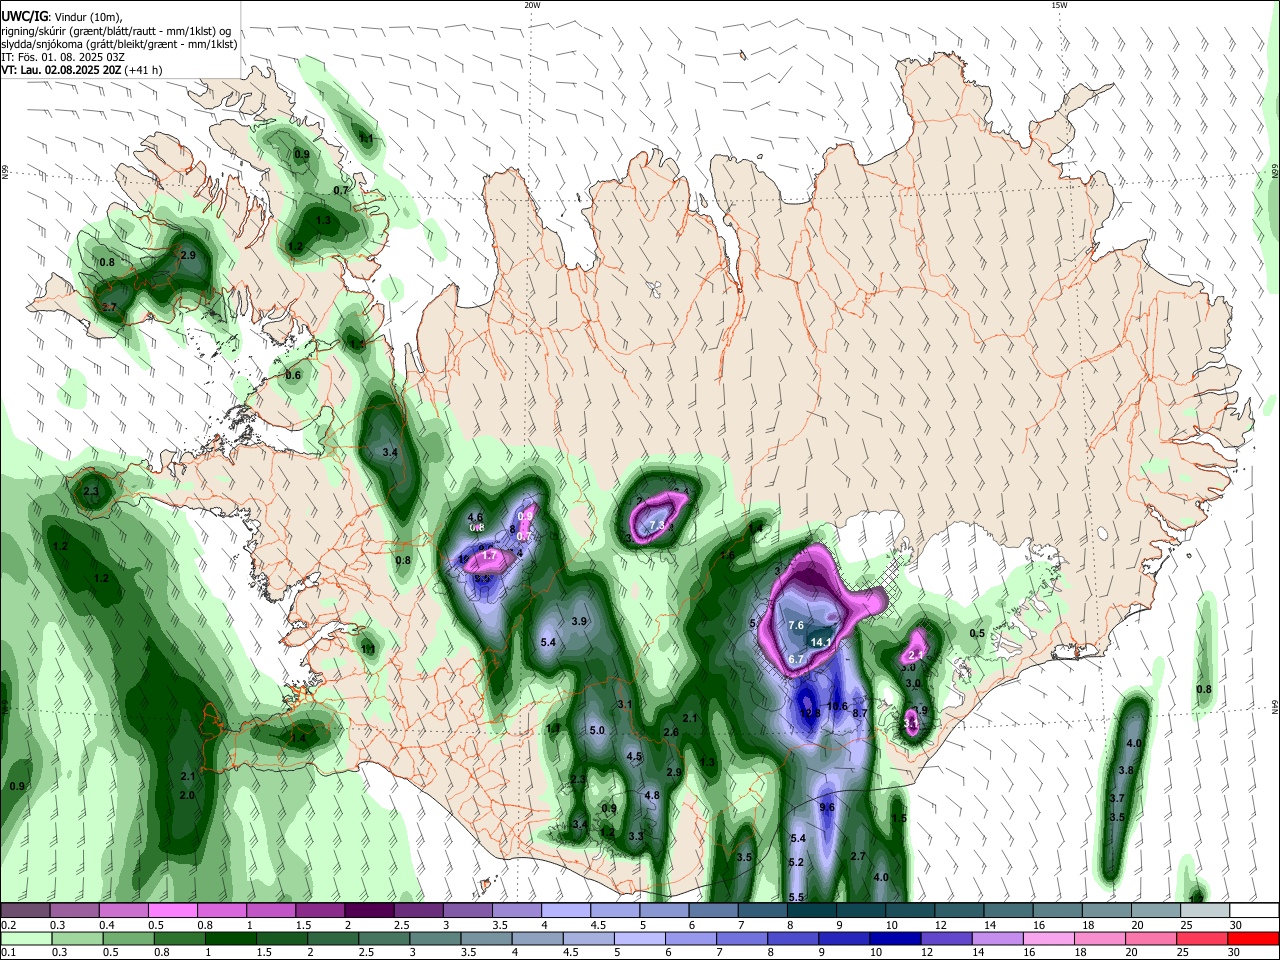Click the '9.6' value off the south coast
This screenshot has width=1280, height=960.
click(827, 807)
